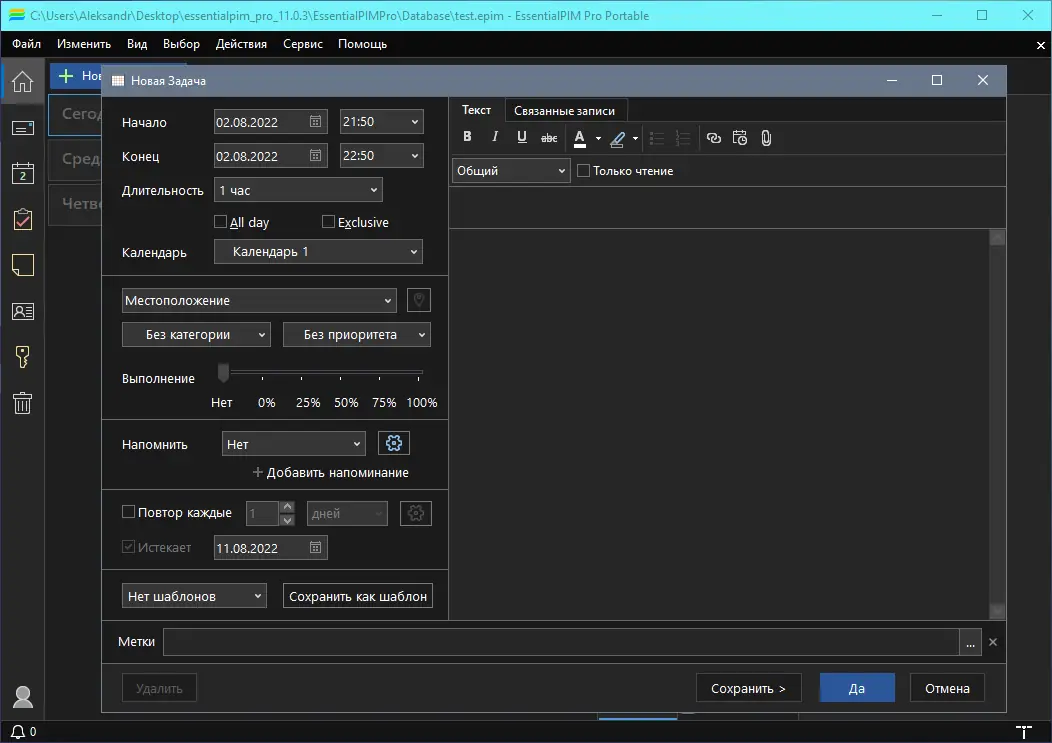Select the Calendar module in the sidebar

22,173
